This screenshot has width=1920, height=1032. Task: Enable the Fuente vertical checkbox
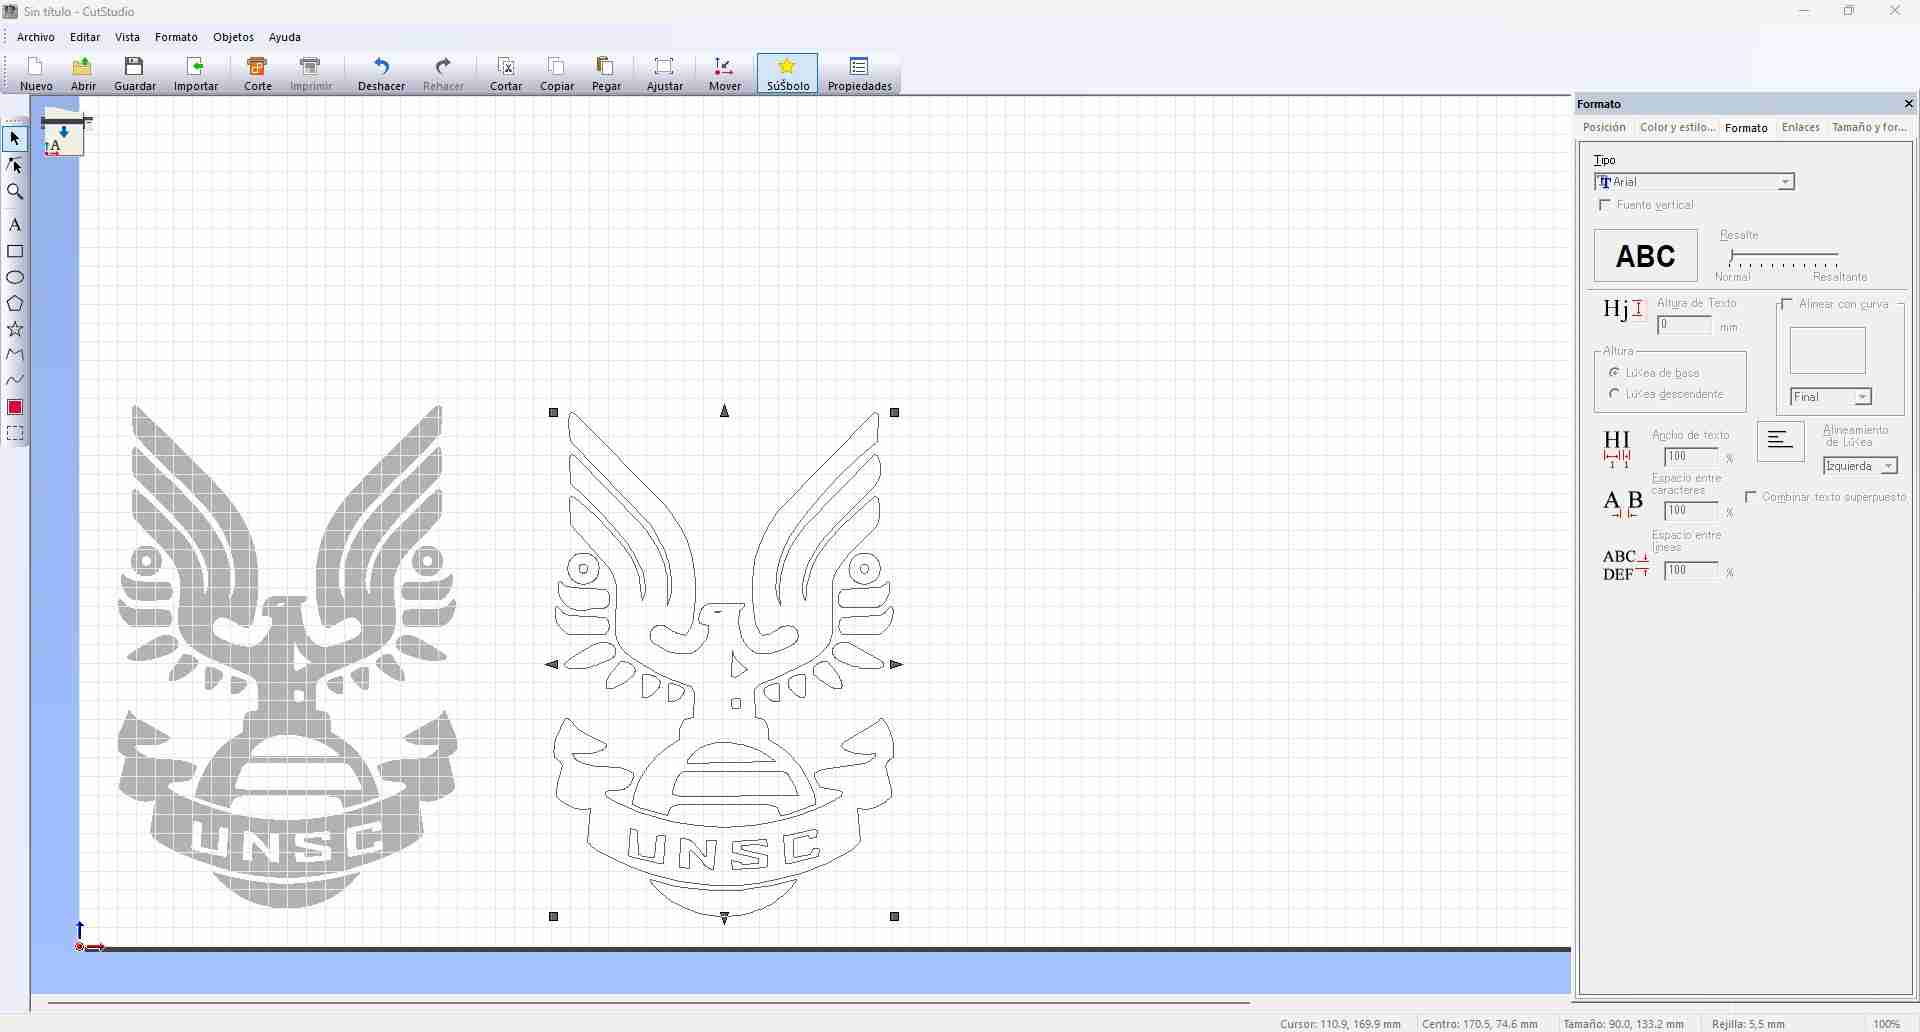tap(1605, 205)
